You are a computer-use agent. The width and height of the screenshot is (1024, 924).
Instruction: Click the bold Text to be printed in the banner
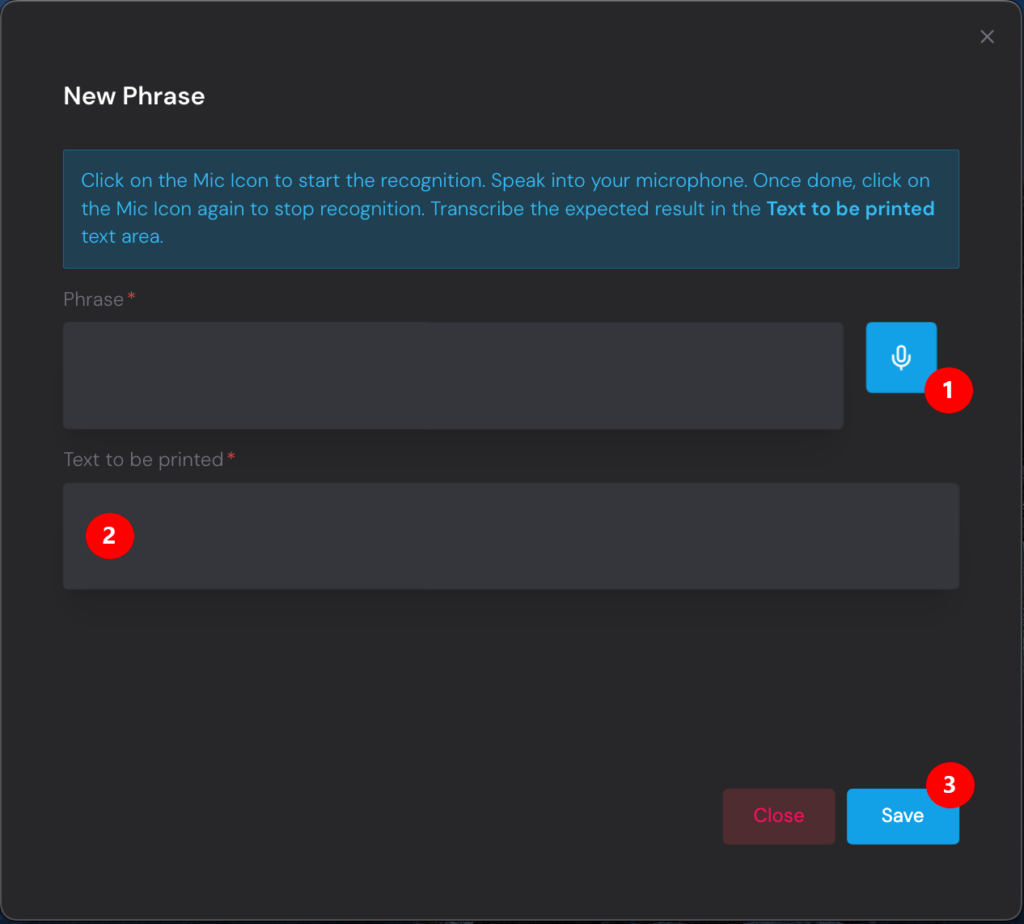(850, 209)
